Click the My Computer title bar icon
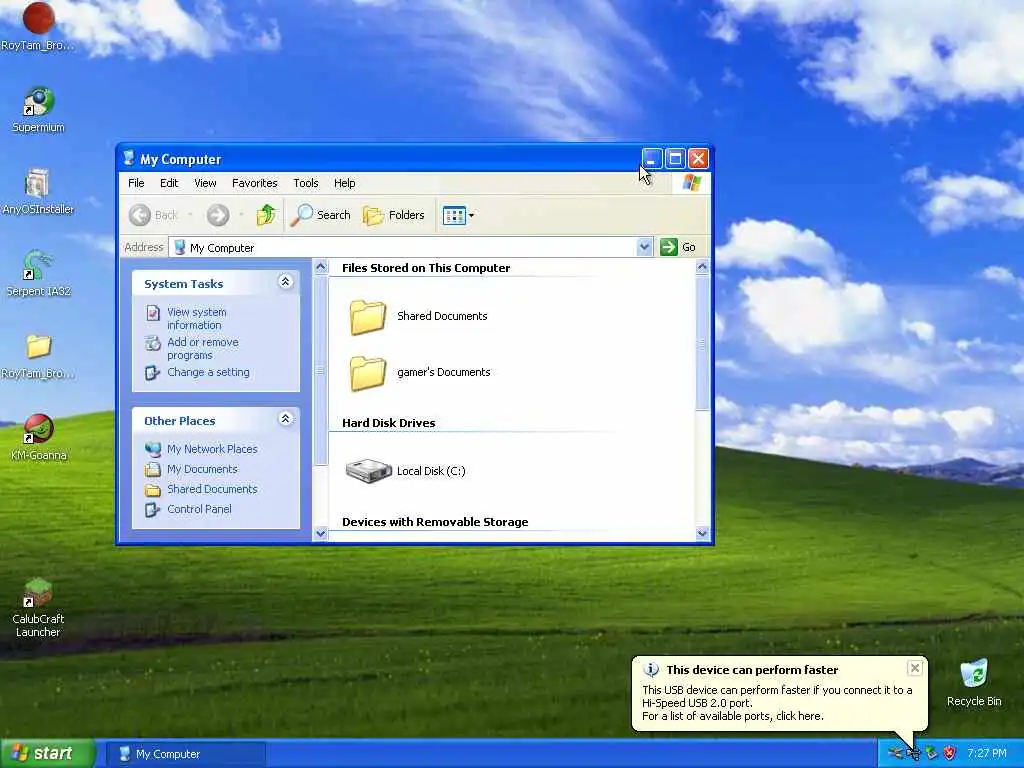This screenshot has height=768, width=1024. pyautogui.click(x=129, y=158)
